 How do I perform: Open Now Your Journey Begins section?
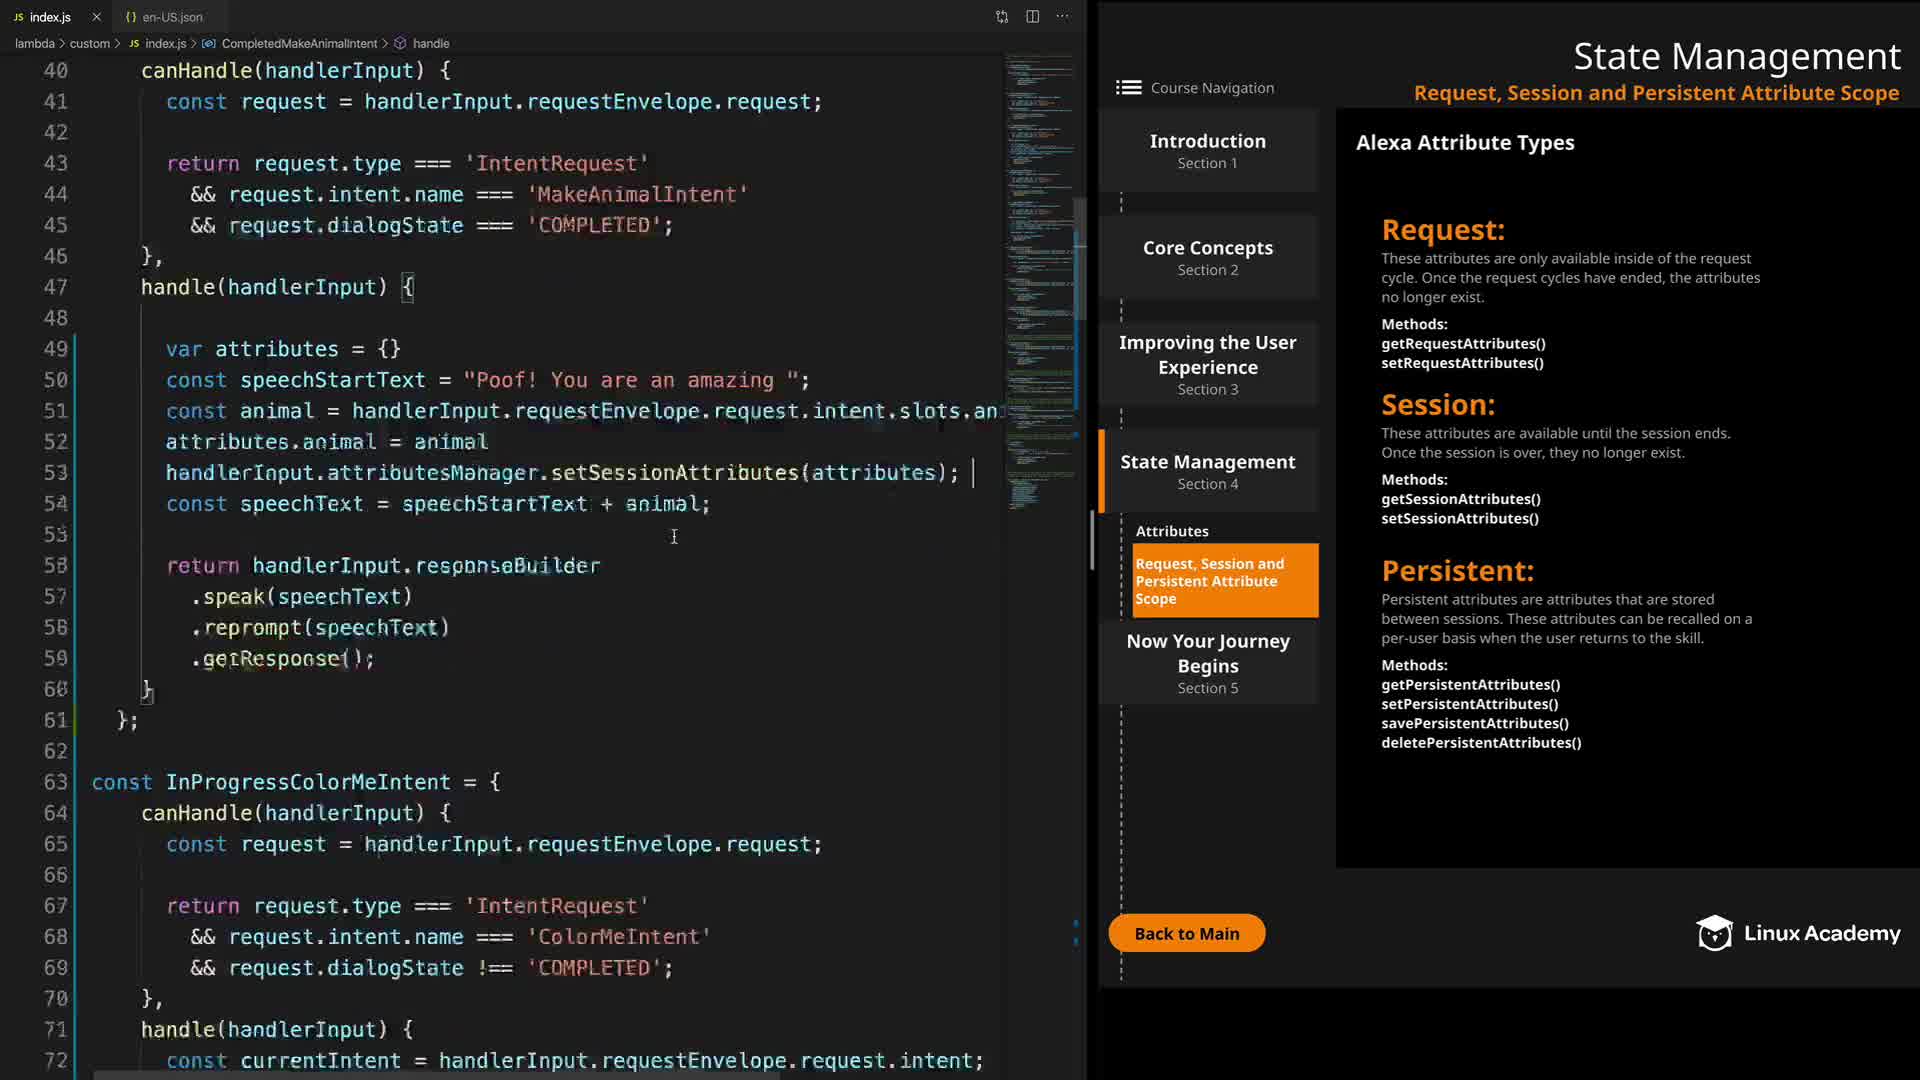pos(1207,663)
